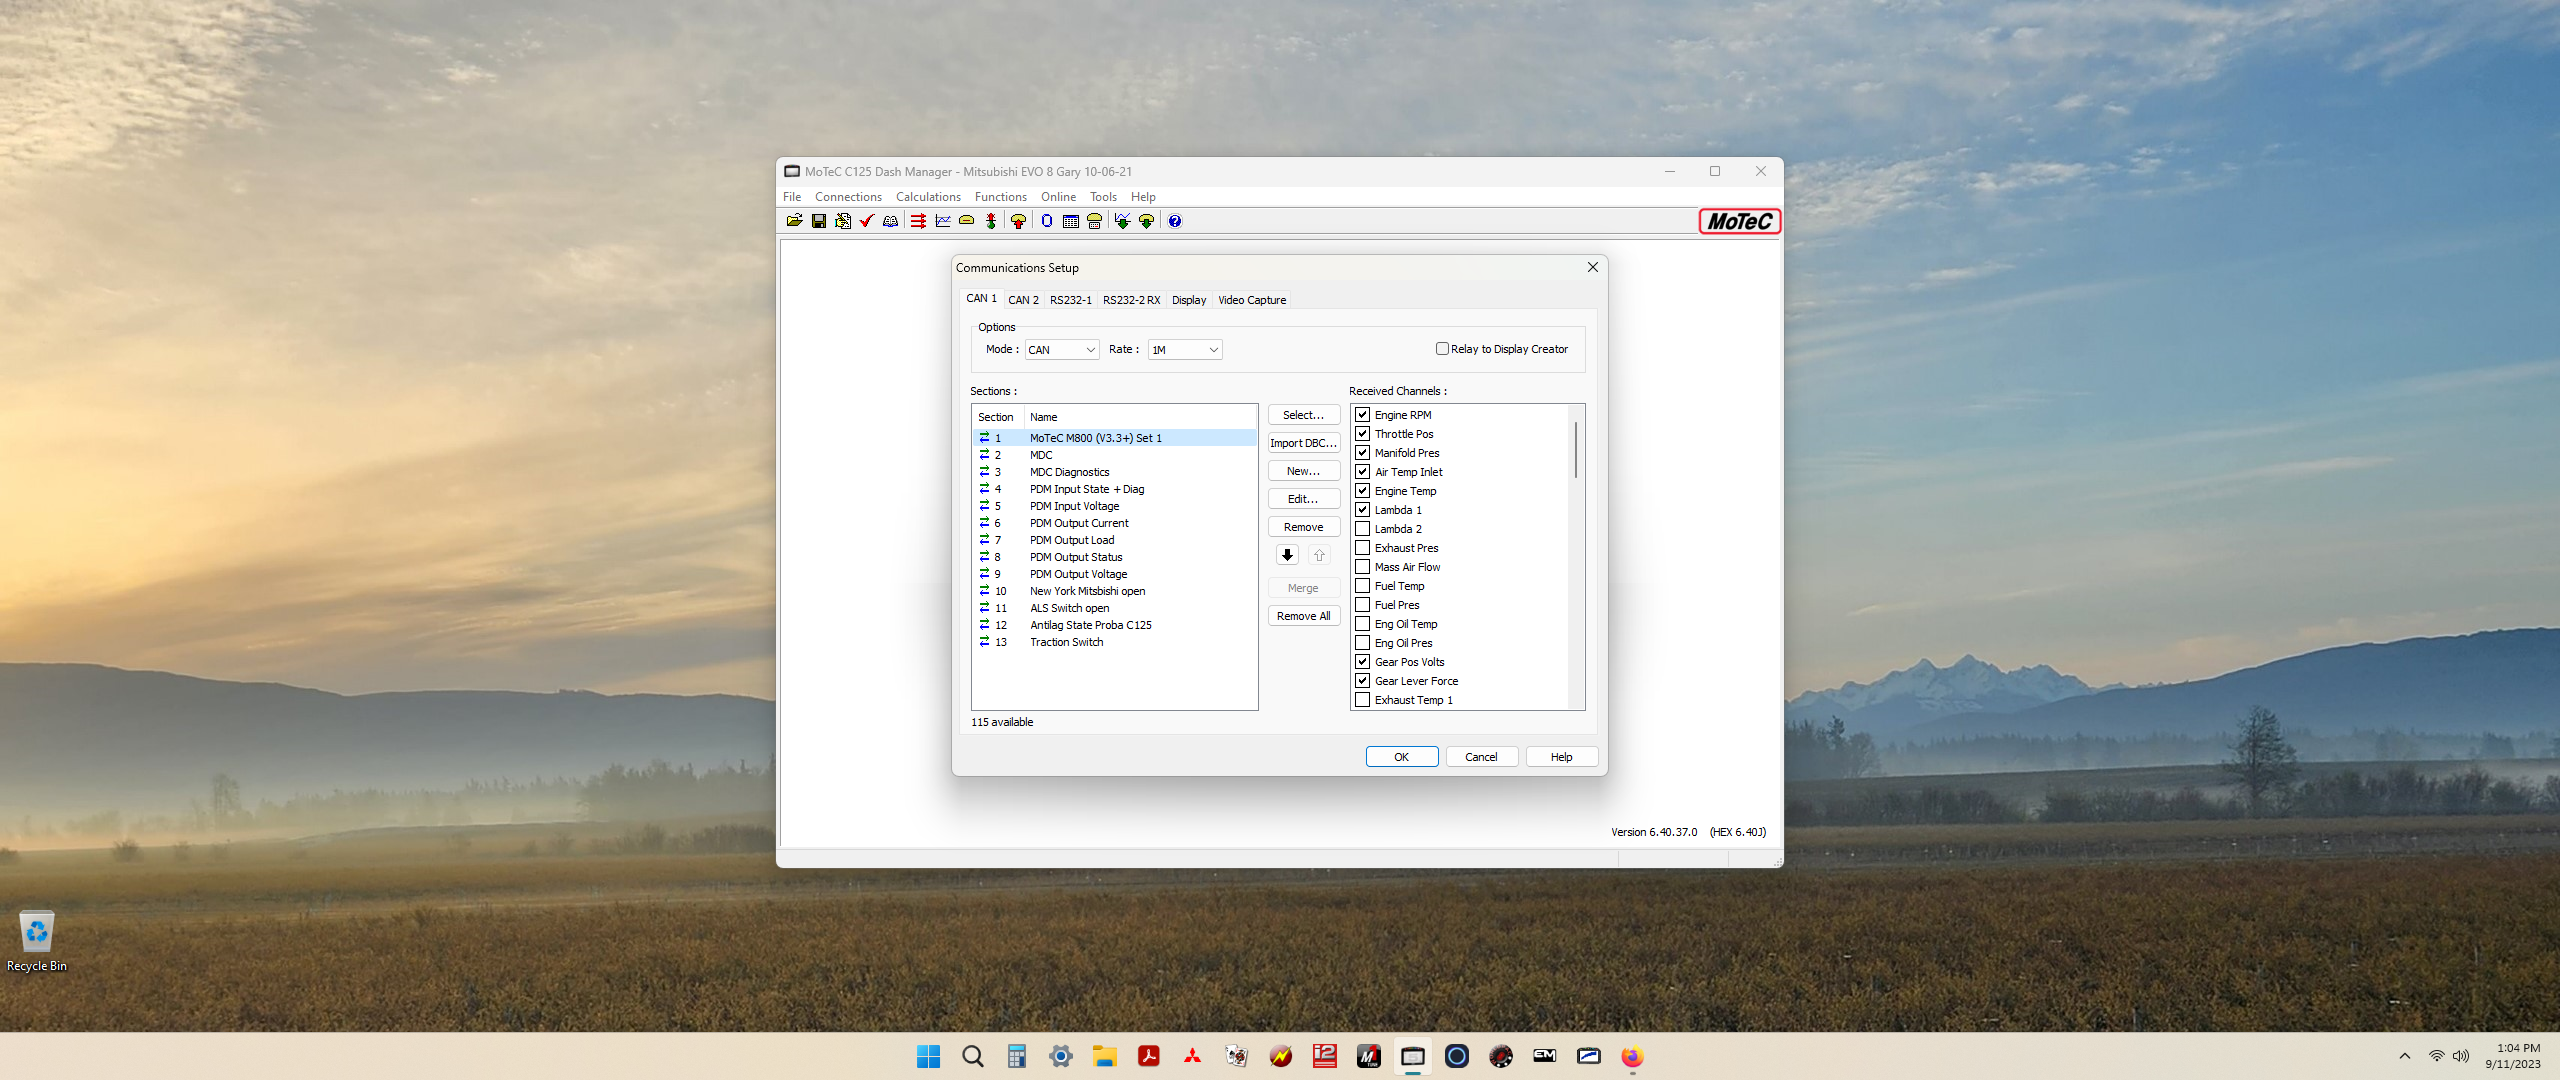Image resolution: width=2560 pixels, height=1080 pixels.
Task: Click the graph with green down-arrow icon
Action: [x=1122, y=221]
